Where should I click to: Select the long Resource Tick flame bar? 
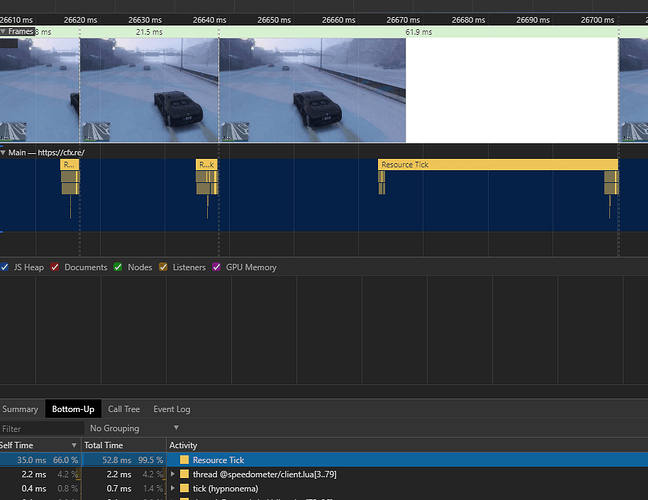(x=498, y=164)
